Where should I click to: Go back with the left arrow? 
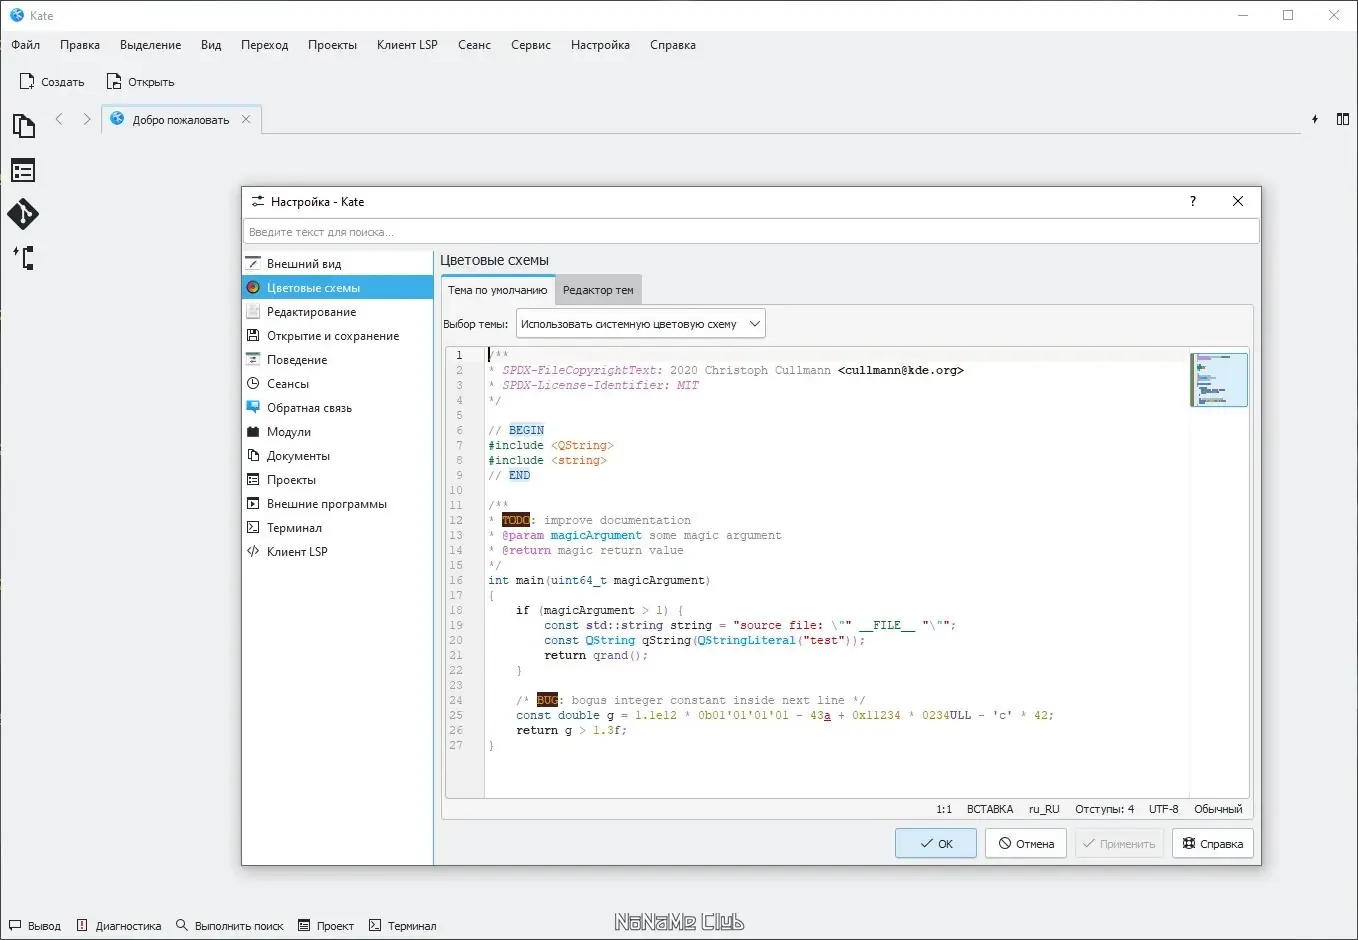click(x=59, y=119)
